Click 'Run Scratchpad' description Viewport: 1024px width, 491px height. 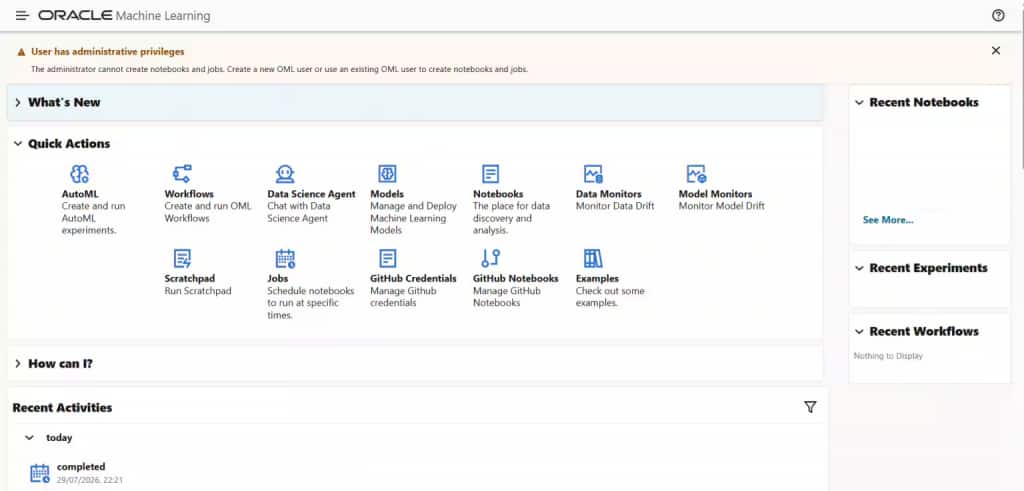(198, 291)
